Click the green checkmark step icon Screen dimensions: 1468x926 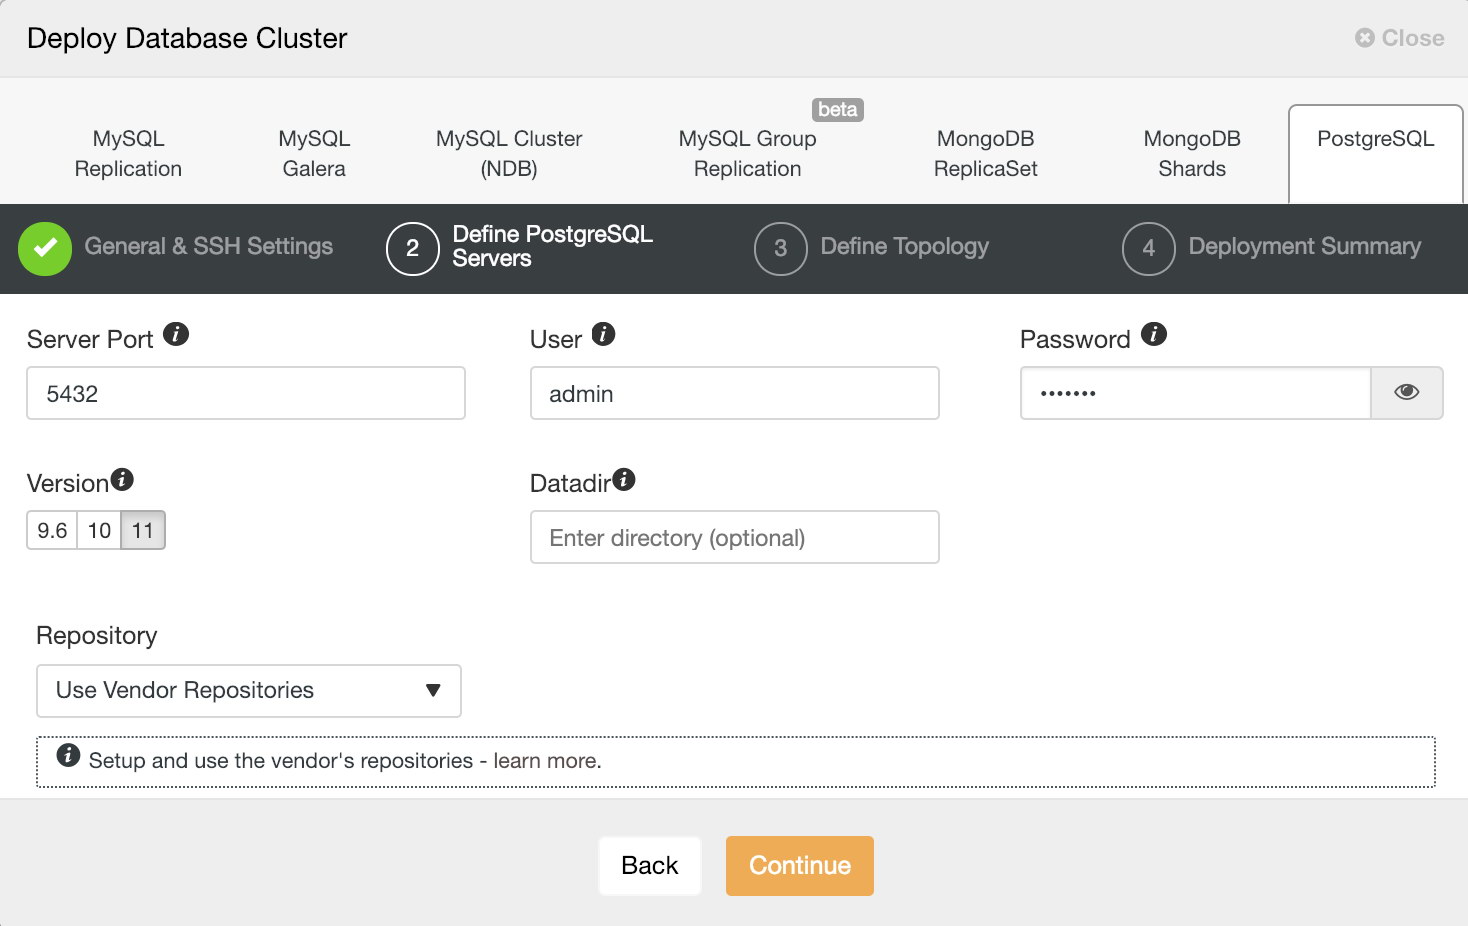(45, 248)
